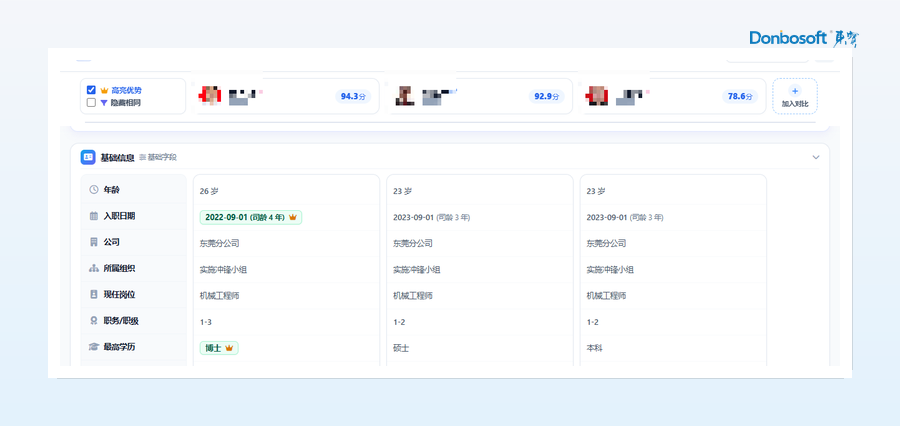
Task: Click the badge icon beside 现任岗位
Action: [x=94, y=295]
